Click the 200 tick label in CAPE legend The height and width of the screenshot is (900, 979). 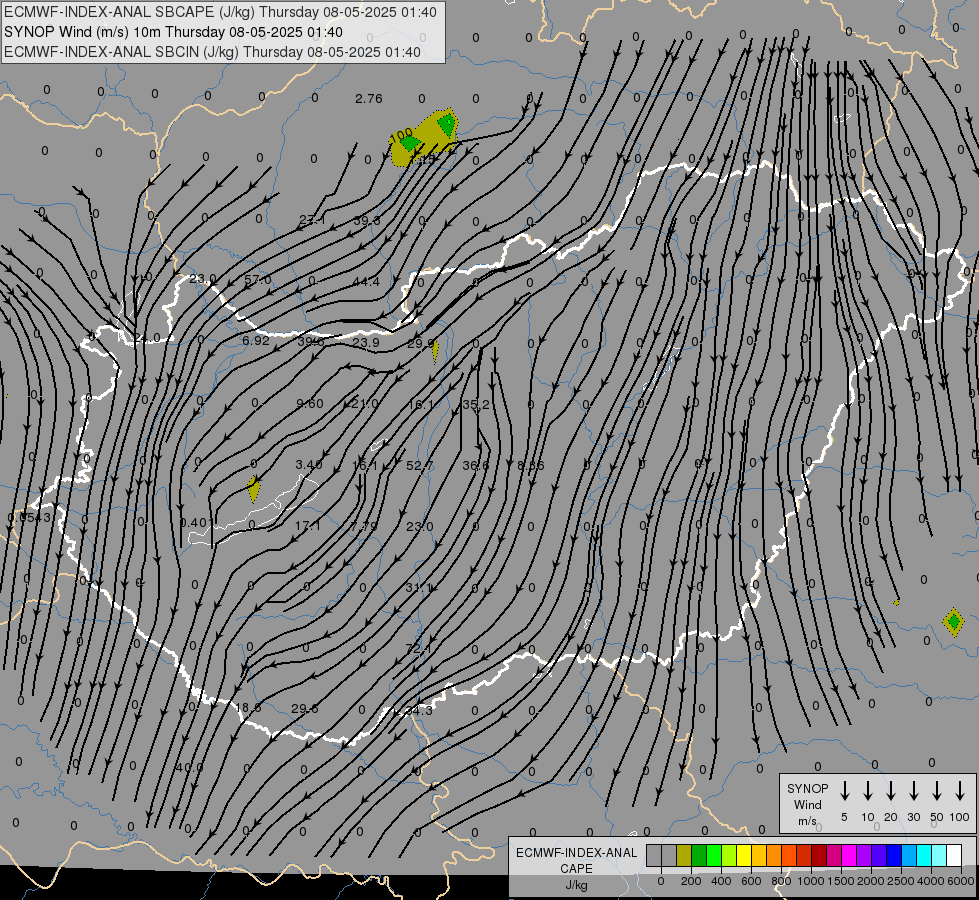tap(691, 881)
